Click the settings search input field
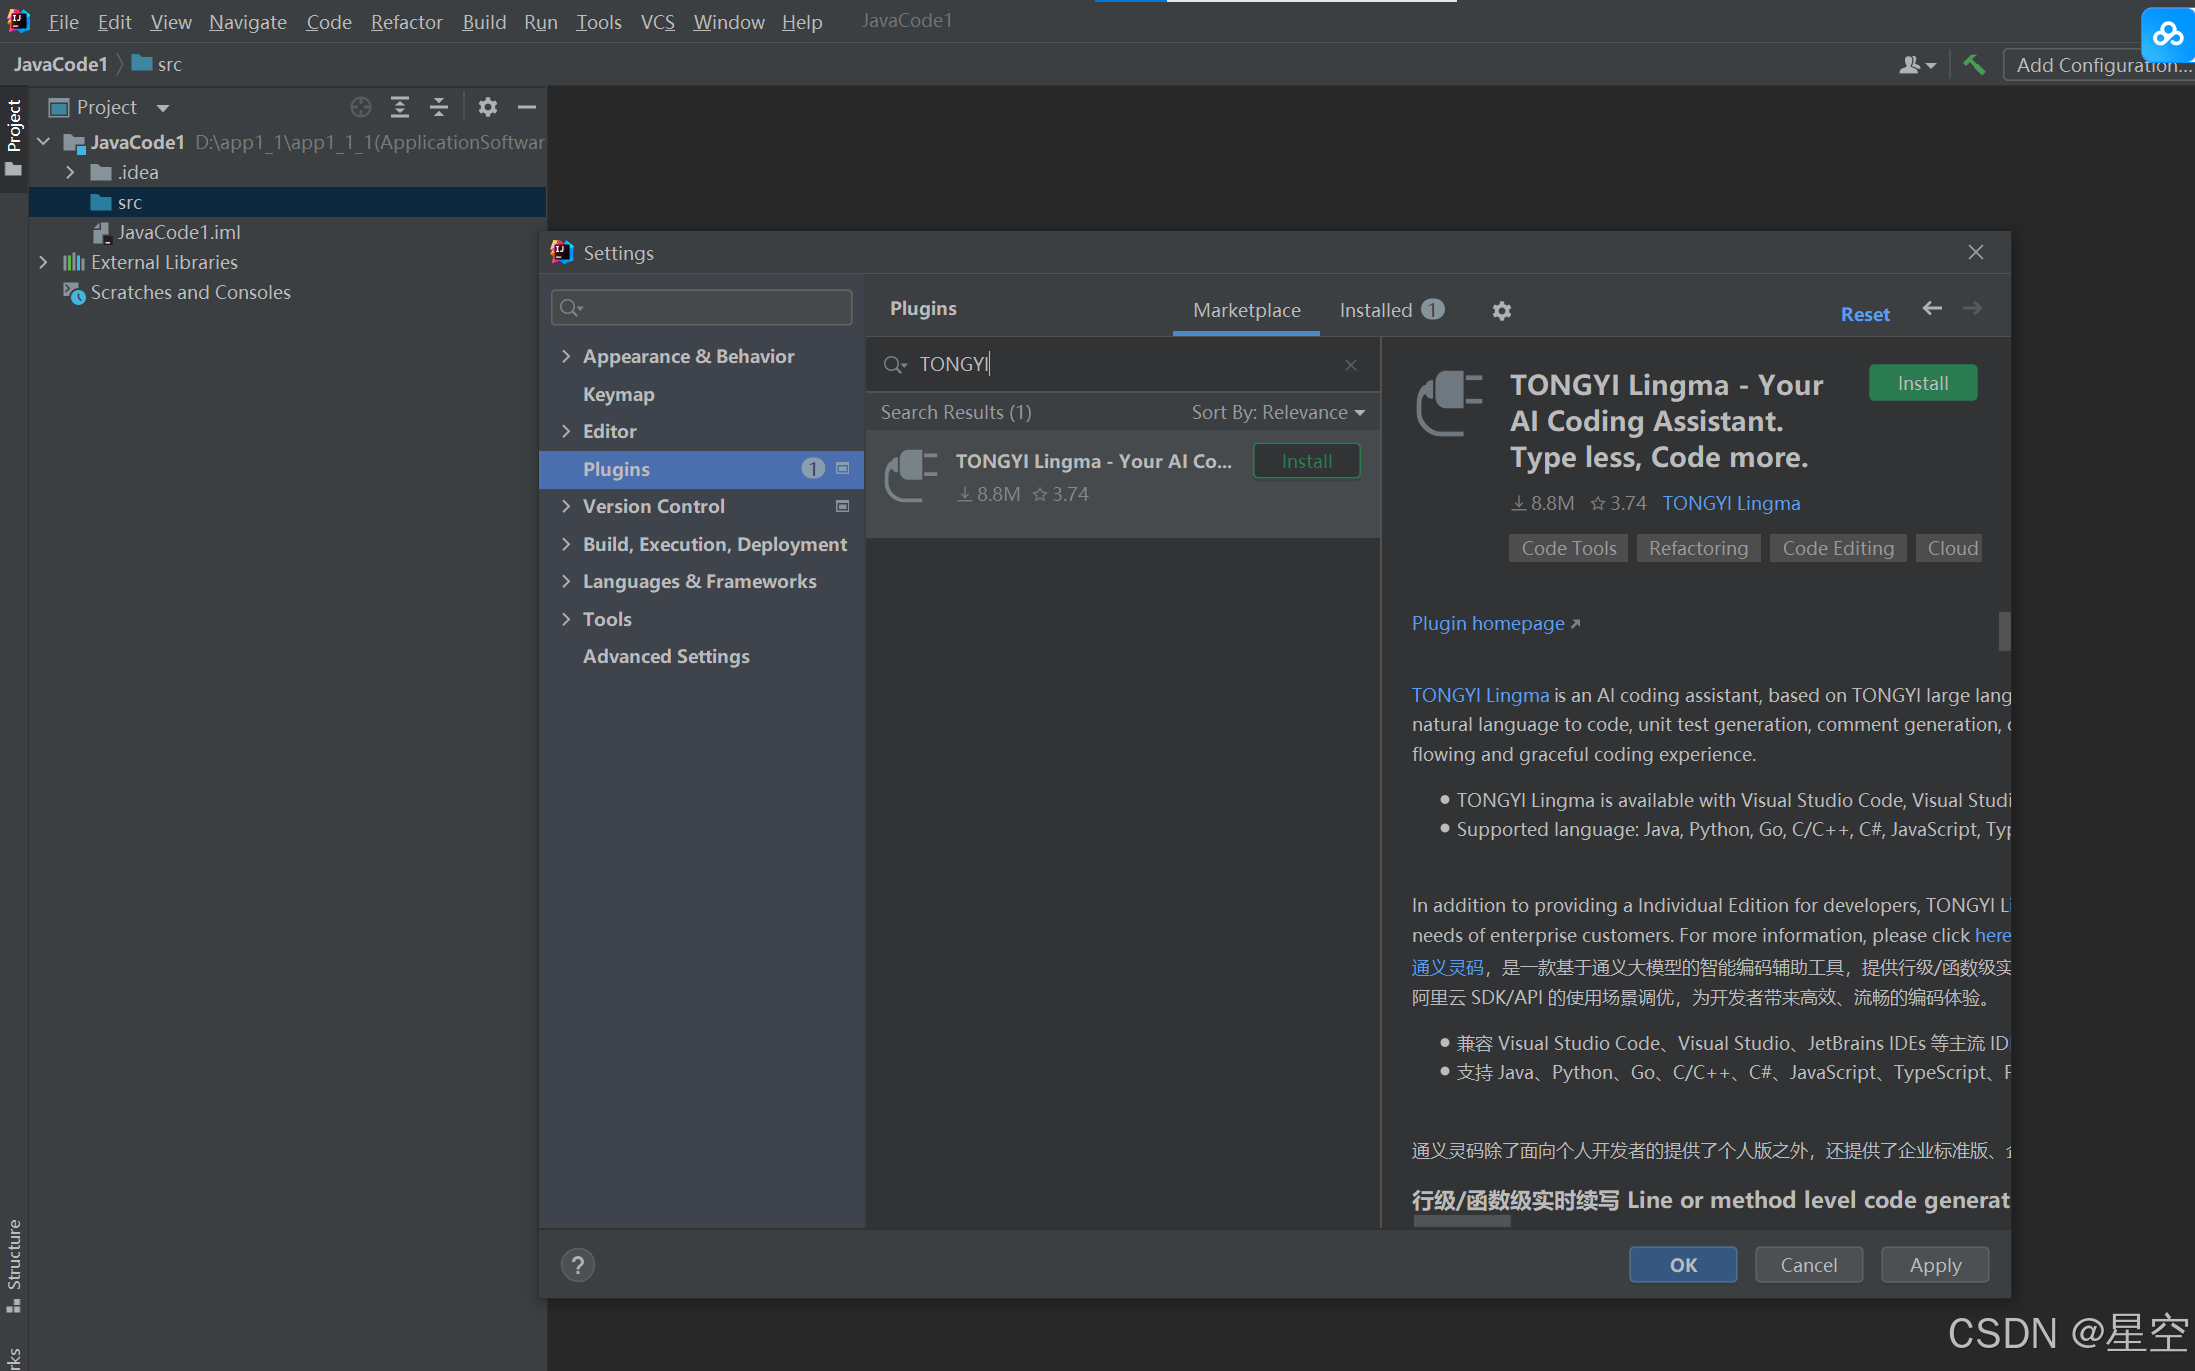The width and height of the screenshot is (2195, 1371). tap(702, 307)
